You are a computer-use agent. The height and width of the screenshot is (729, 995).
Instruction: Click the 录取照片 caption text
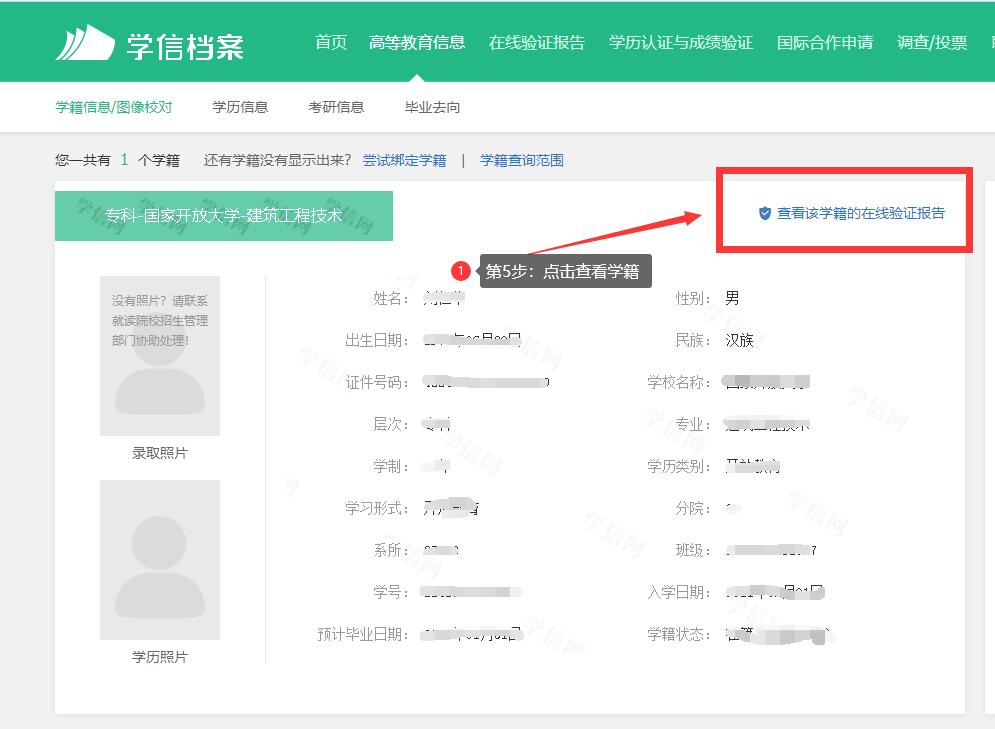(160, 453)
